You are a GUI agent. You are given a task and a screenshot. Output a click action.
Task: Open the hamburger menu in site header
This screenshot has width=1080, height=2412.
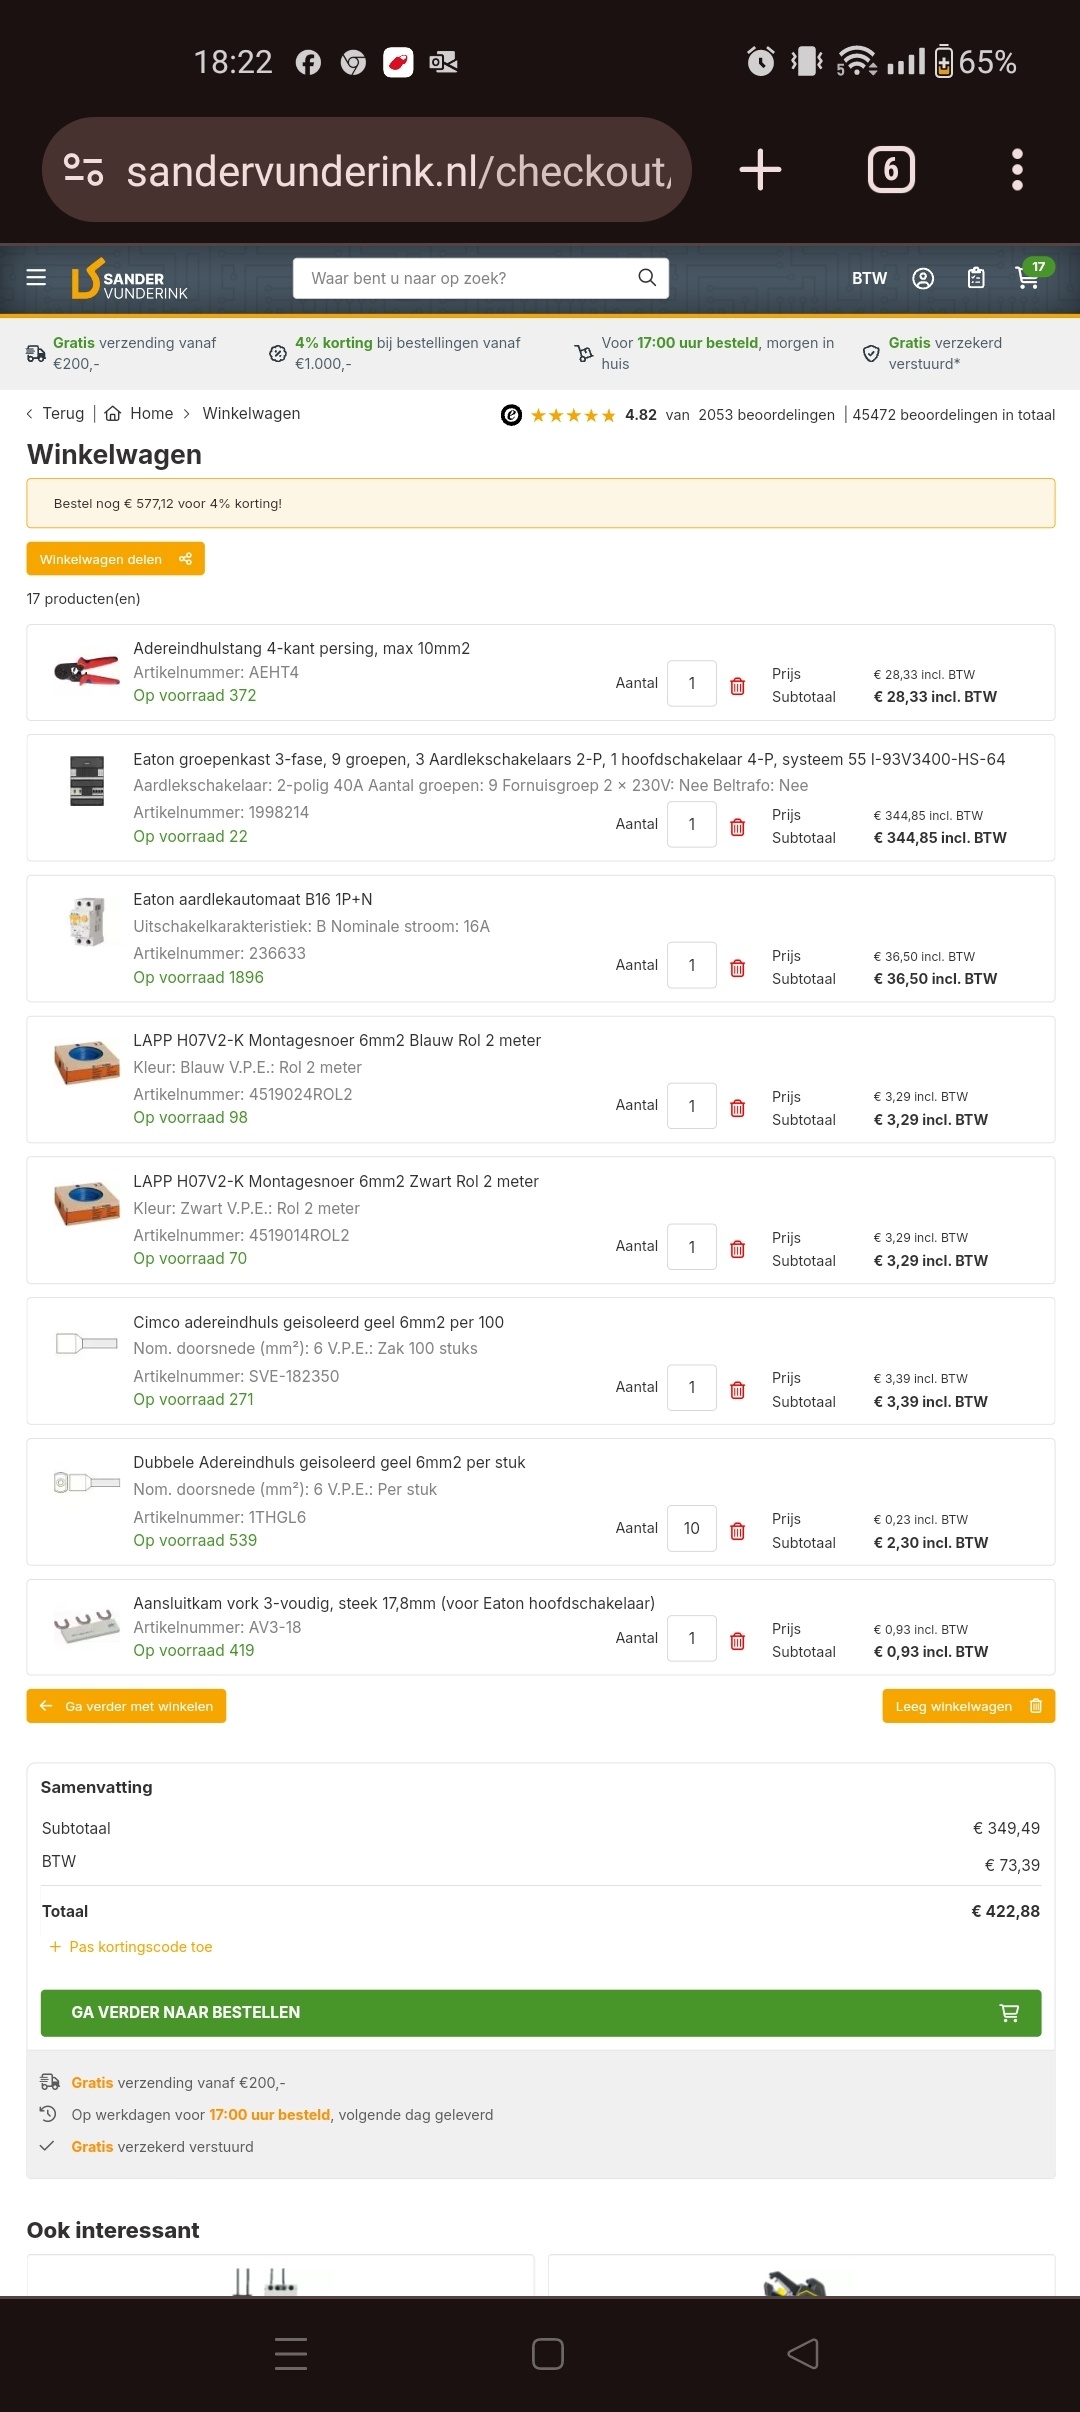click(x=36, y=277)
